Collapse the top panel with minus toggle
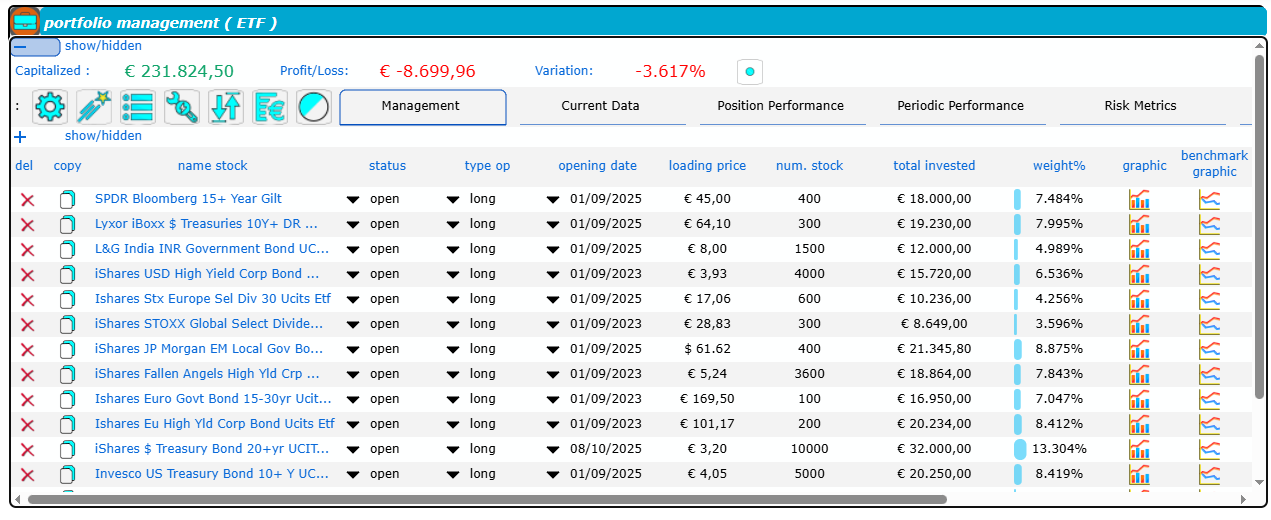Image resolution: width=1271 pixels, height=520 pixels. pos(35,46)
